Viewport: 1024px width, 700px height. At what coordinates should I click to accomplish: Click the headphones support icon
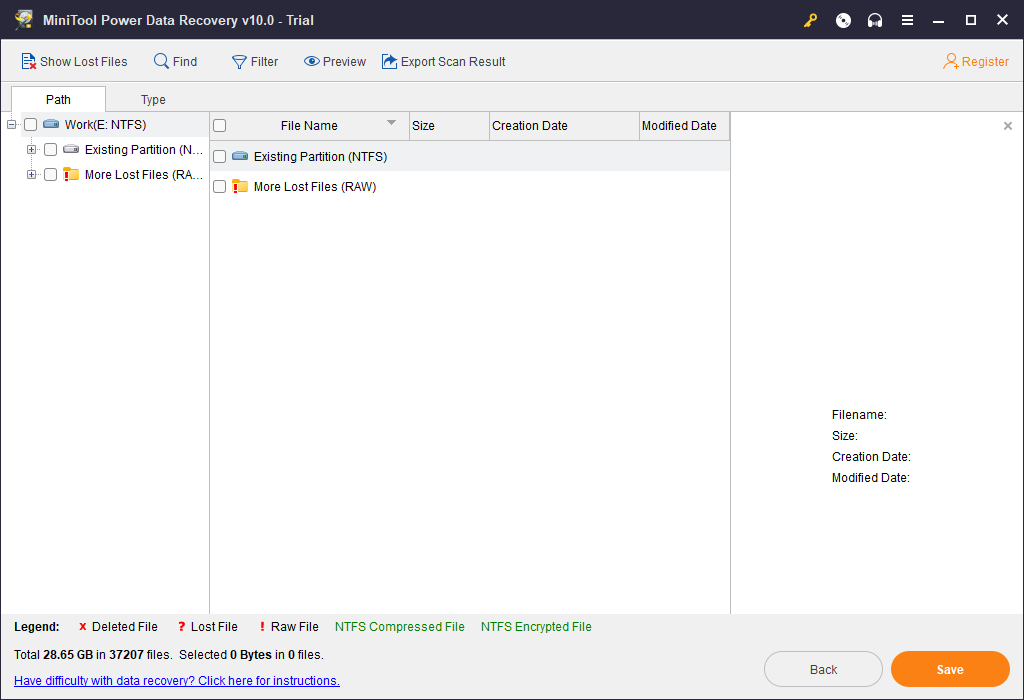coord(875,20)
